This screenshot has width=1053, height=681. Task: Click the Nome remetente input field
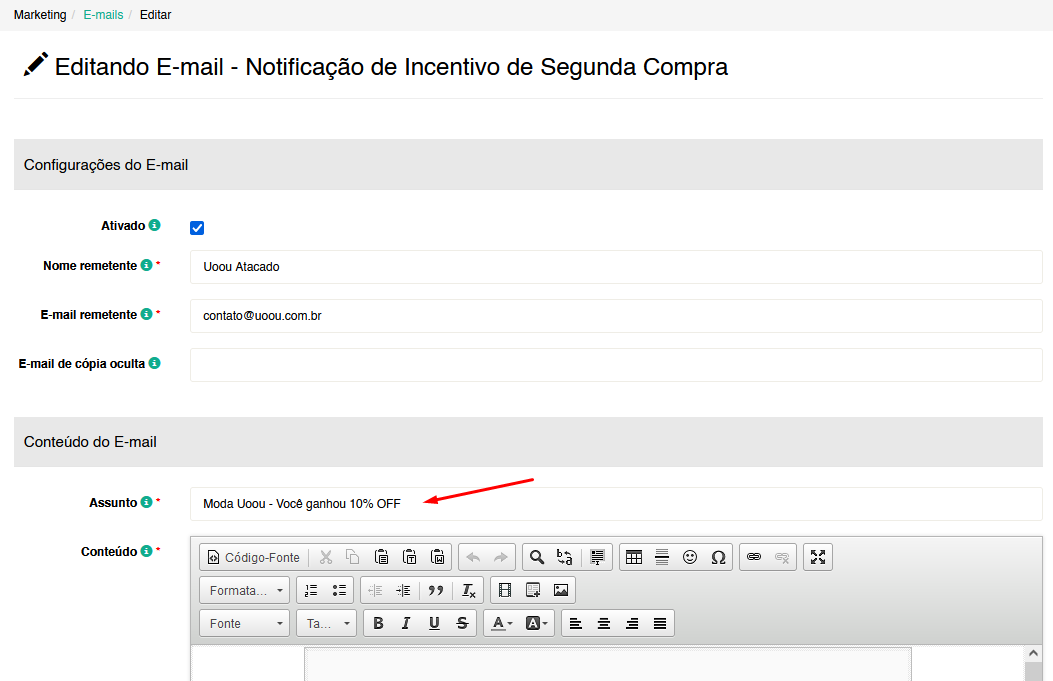[x=616, y=267]
